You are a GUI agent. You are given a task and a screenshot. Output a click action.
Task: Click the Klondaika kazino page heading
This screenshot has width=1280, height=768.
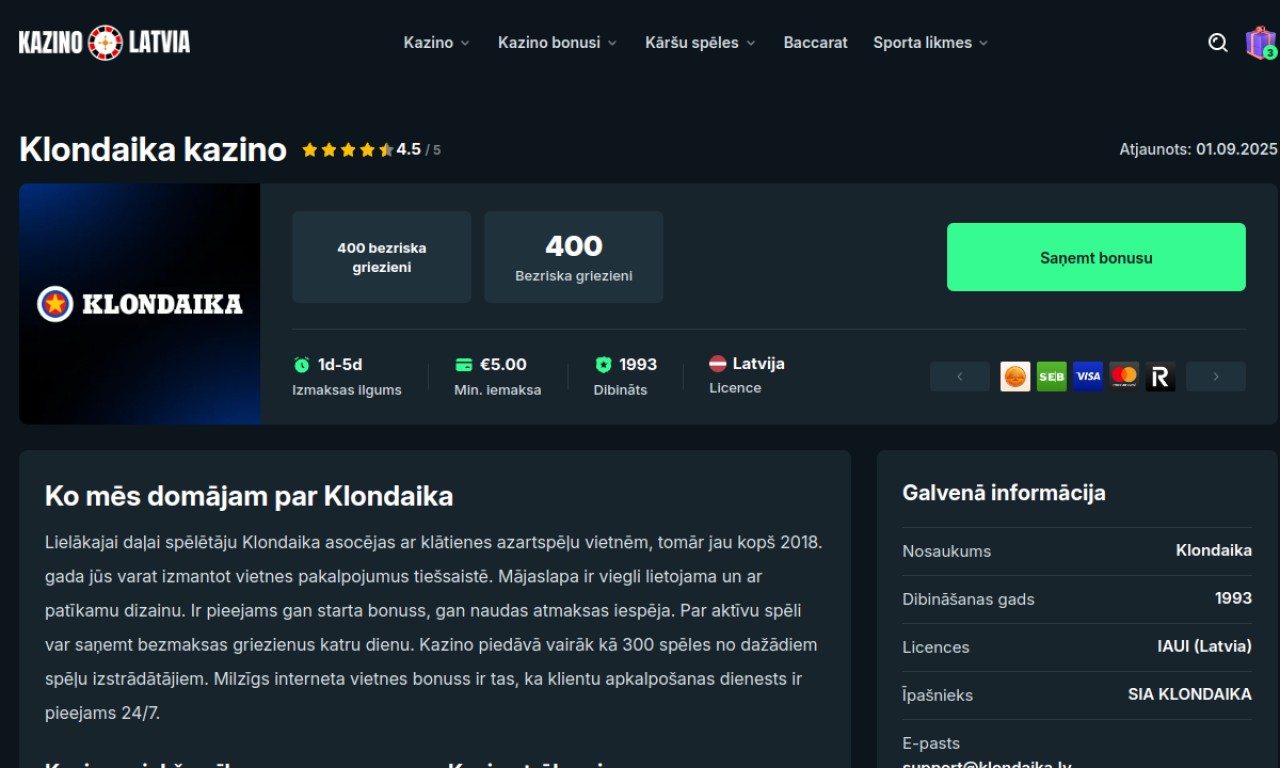pyautogui.click(x=153, y=150)
